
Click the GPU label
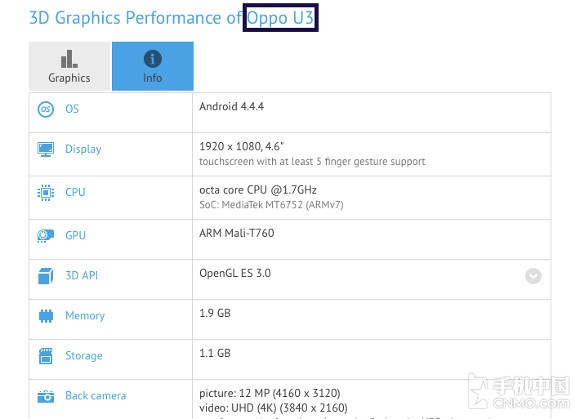click(75, 236)
